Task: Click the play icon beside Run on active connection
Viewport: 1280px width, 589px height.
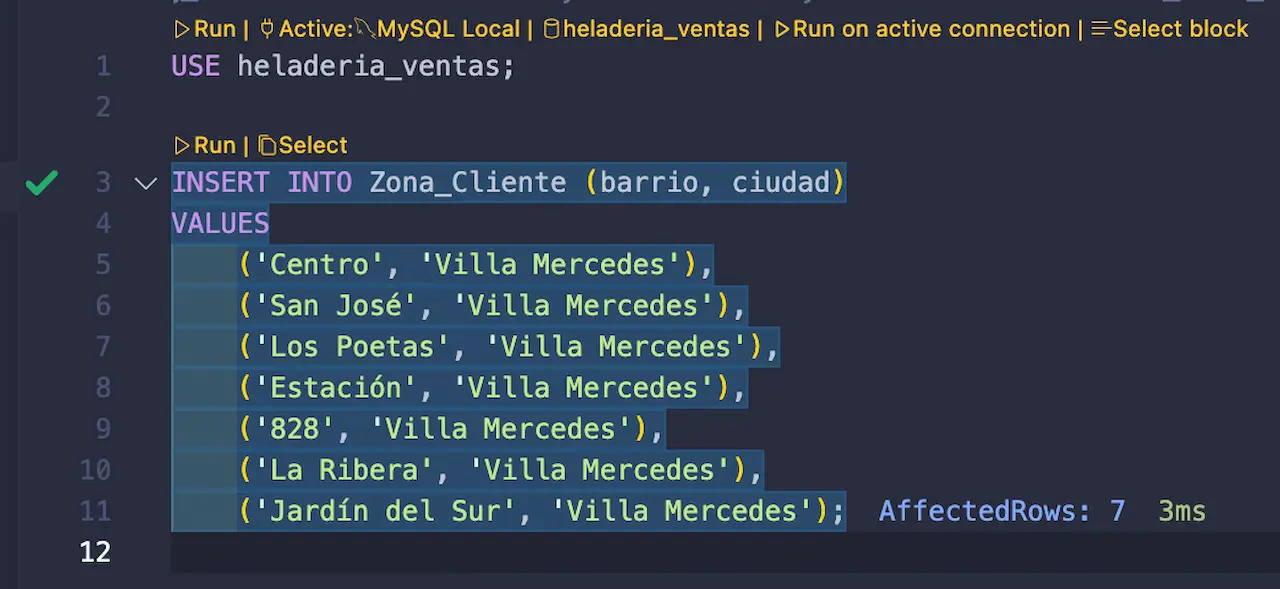Action: click(x=783, y=29)
